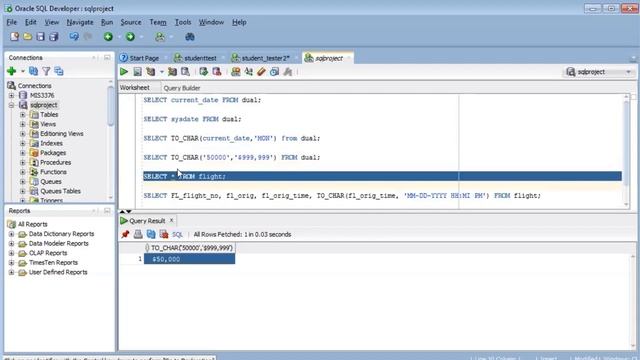The width and height of the screenshot is (640, 360).
Task: Click the green plus New Connection icon
Action: [11, 71]
